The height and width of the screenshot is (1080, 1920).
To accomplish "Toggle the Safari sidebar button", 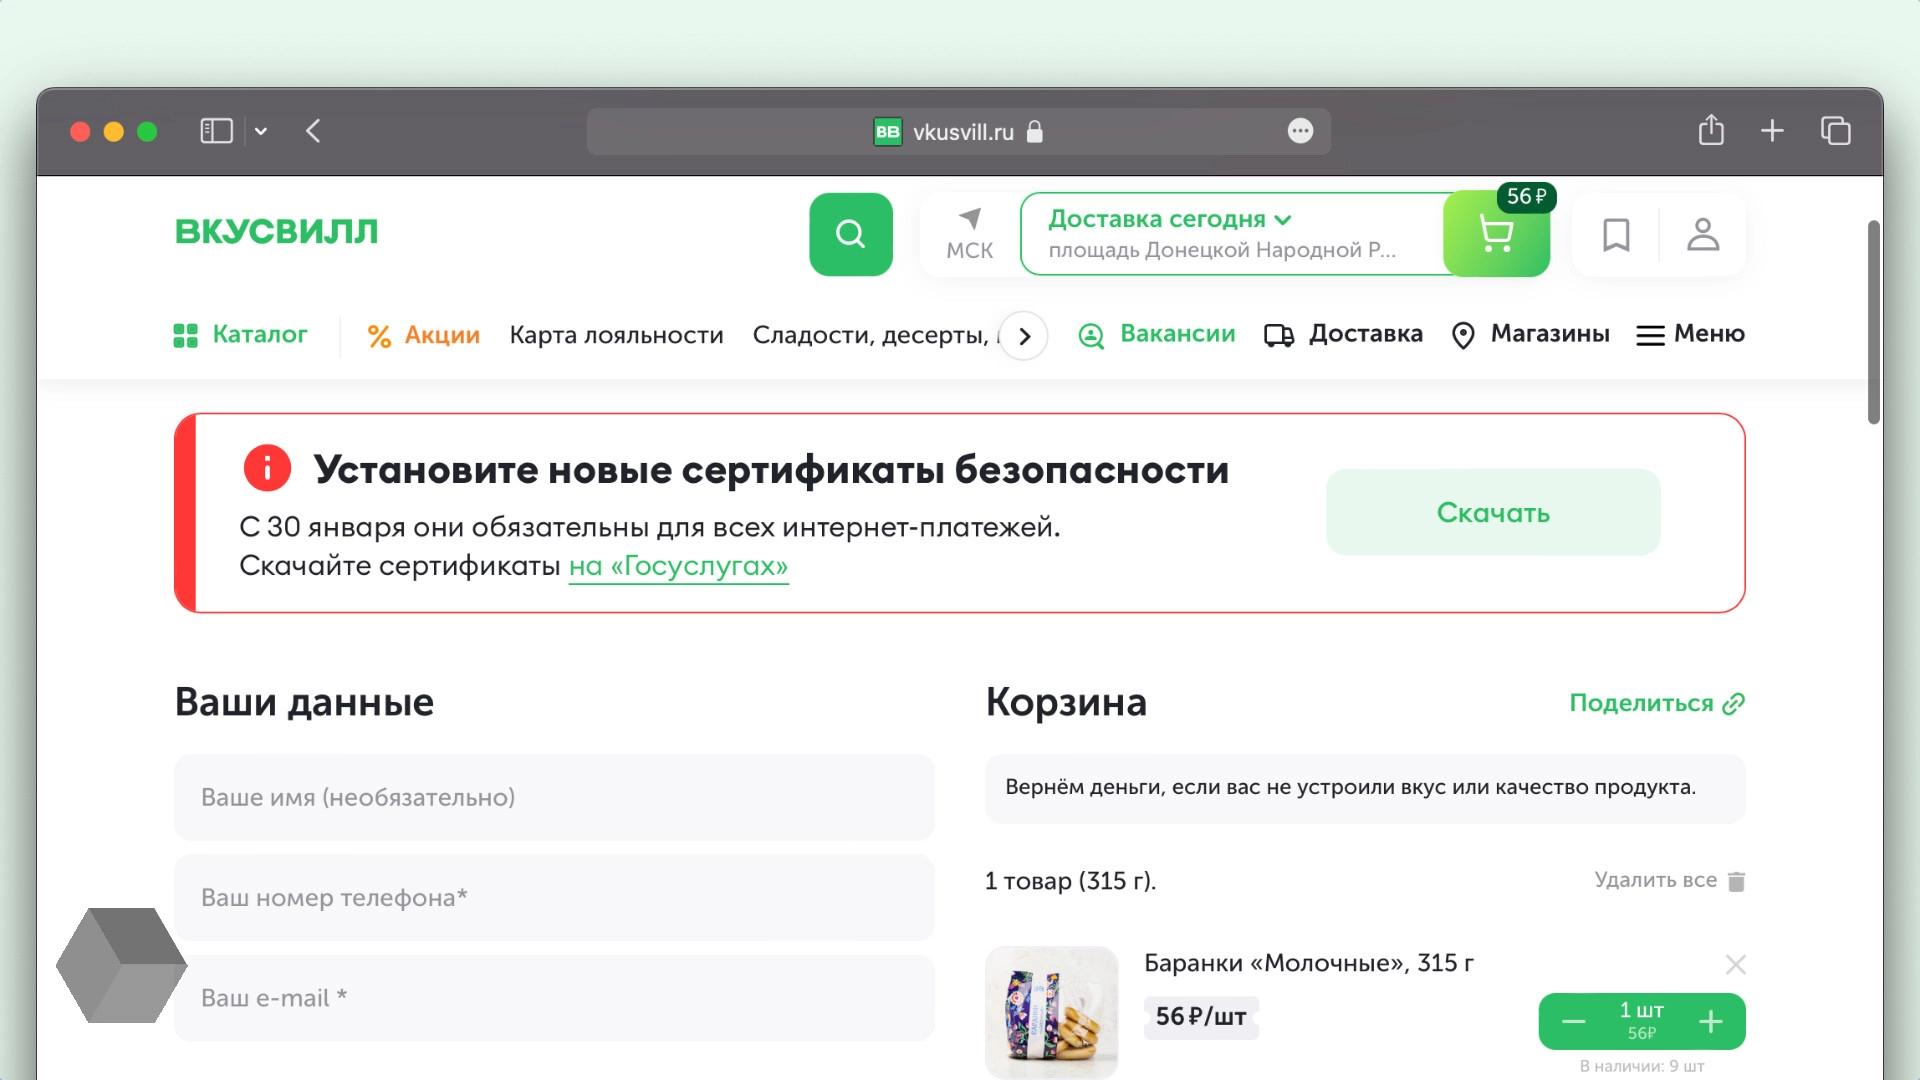I will [216, 131].
